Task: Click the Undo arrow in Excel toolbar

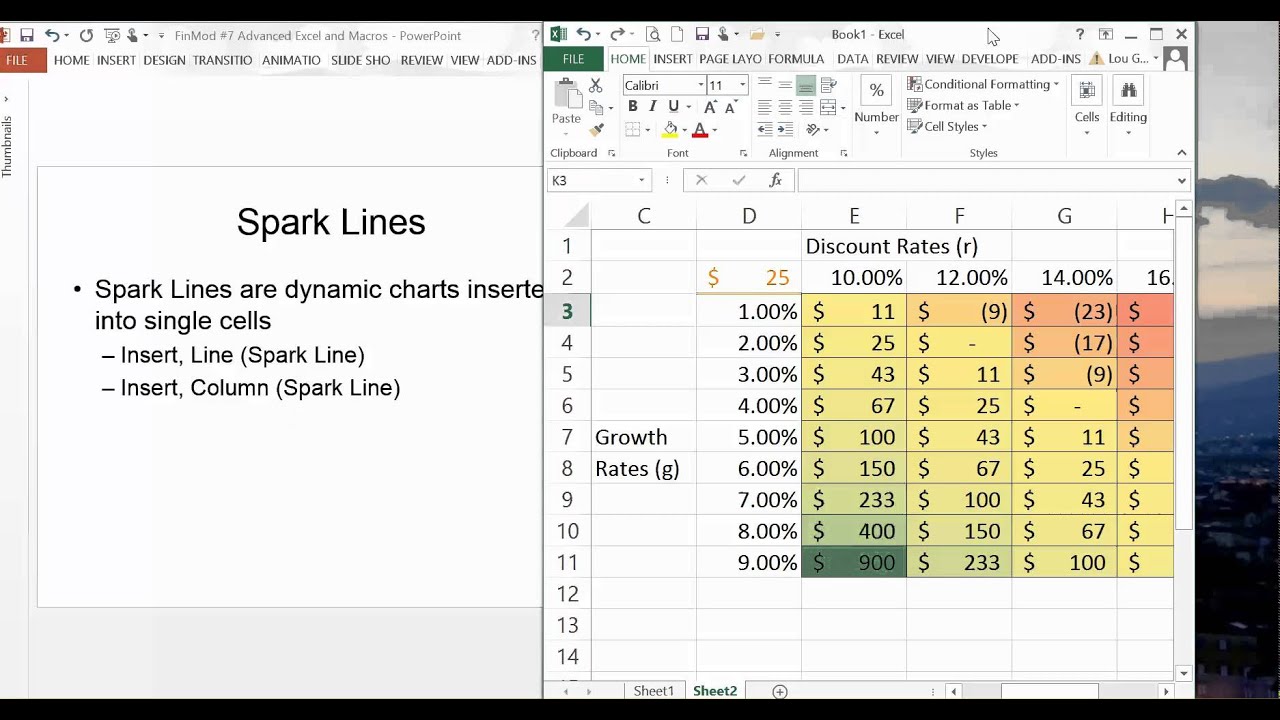Action: point(583,35)
